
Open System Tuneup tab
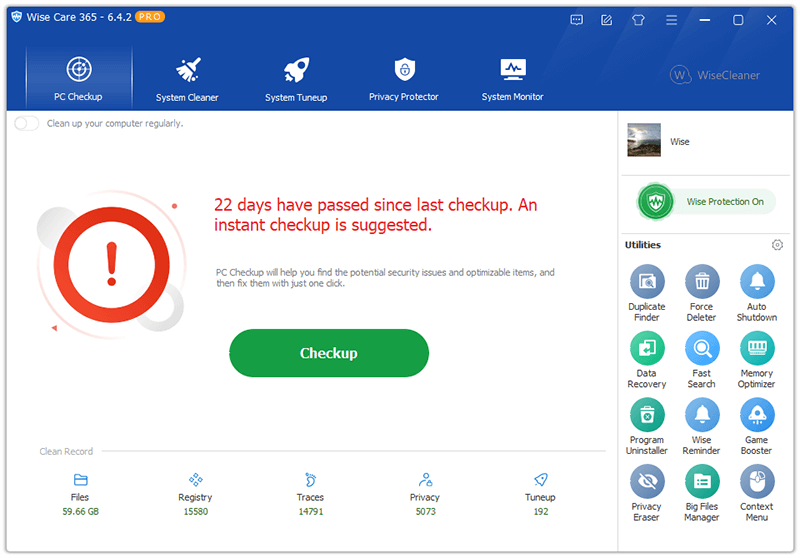tap(296, 79)
